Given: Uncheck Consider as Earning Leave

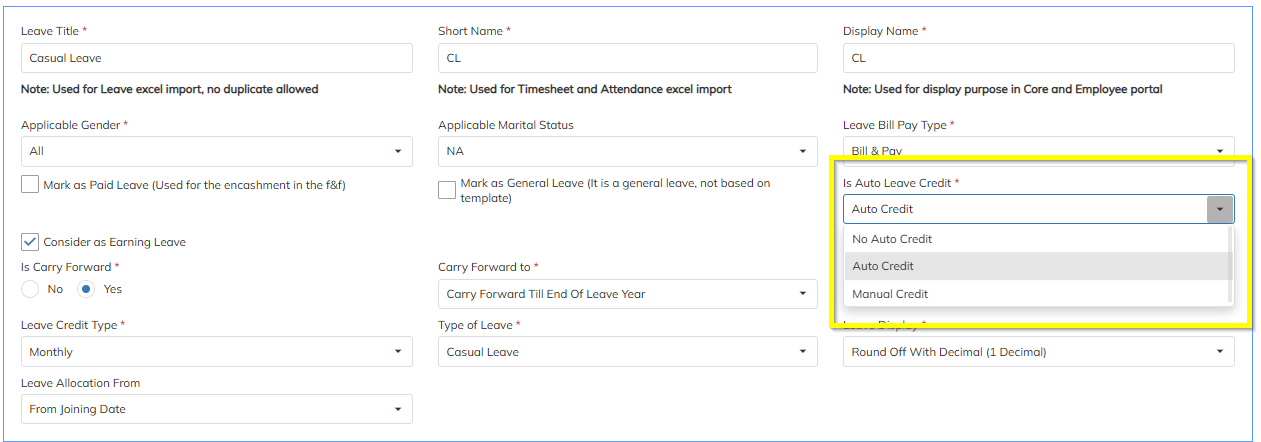Looking at the screenshot, I should [x=30, y=242].
